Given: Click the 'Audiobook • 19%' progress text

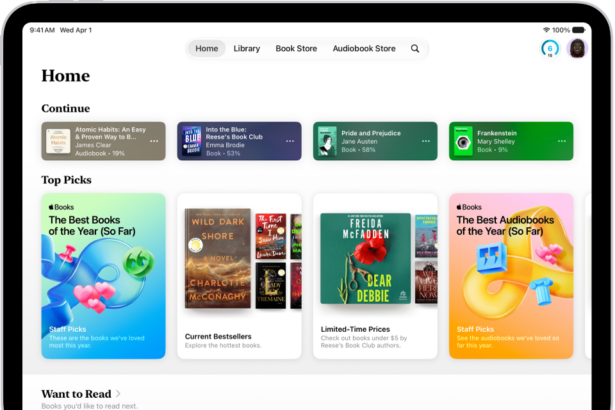Looking at the screenshot, I should point(100,153).
